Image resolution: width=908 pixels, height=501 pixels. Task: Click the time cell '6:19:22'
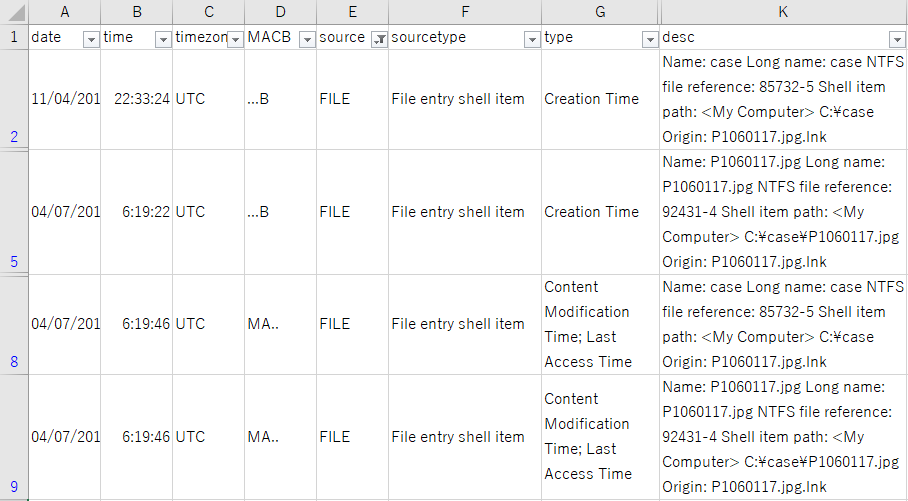[137, 212]
